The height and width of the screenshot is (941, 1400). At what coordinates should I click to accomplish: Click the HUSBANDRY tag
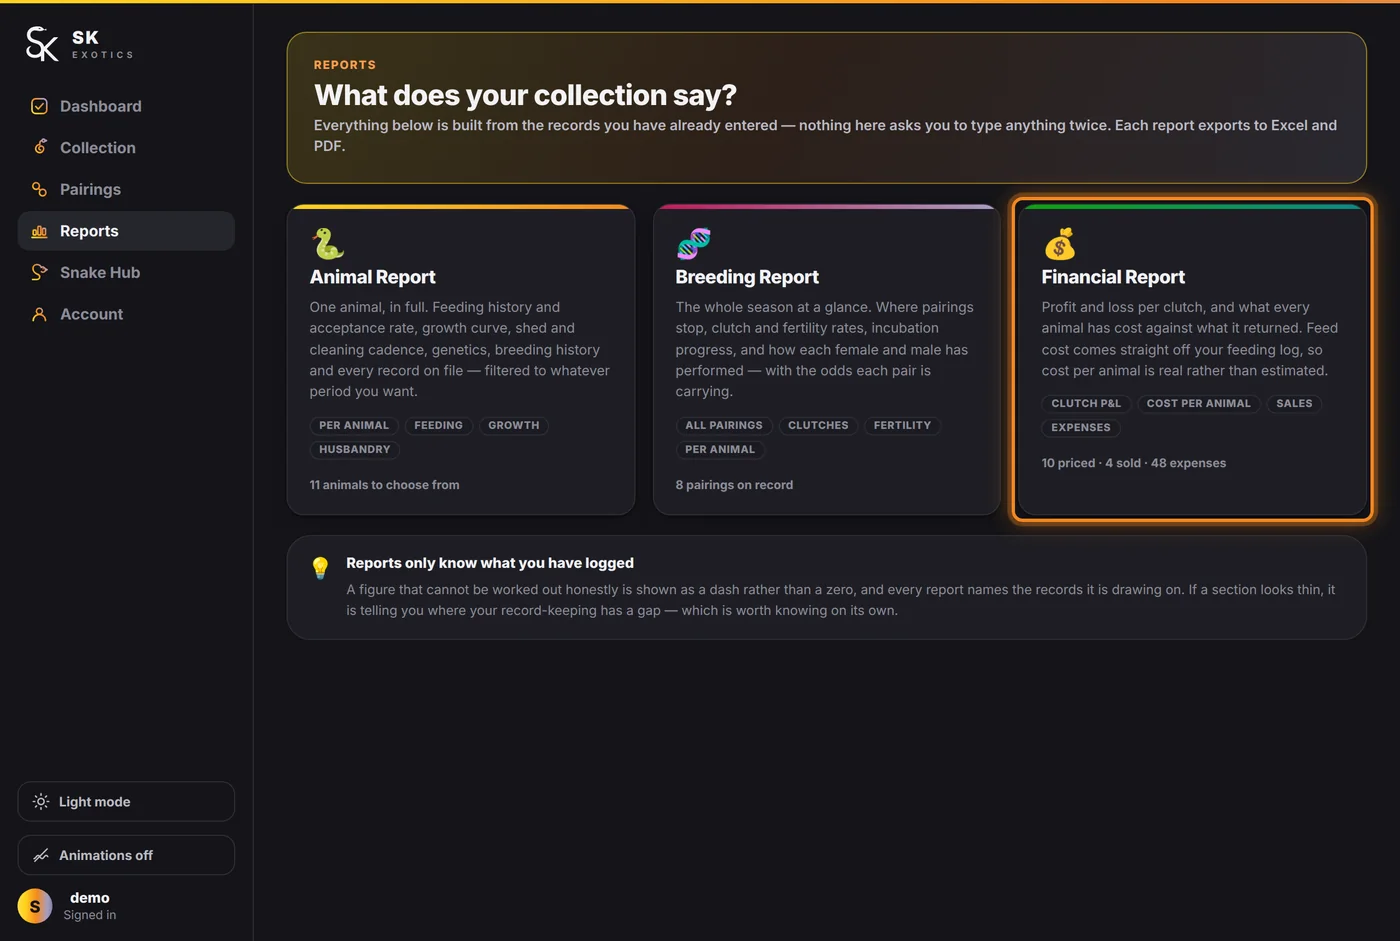pos(355,450)
